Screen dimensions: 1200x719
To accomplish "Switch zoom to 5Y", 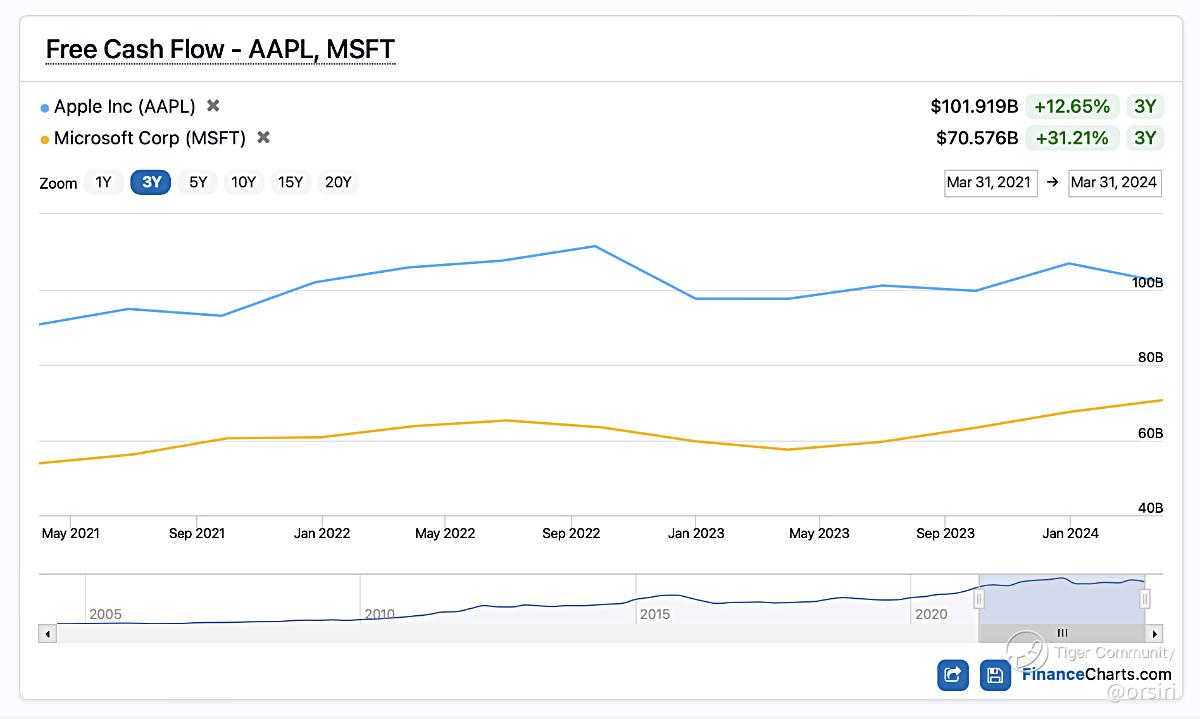I will click(198, 182).
